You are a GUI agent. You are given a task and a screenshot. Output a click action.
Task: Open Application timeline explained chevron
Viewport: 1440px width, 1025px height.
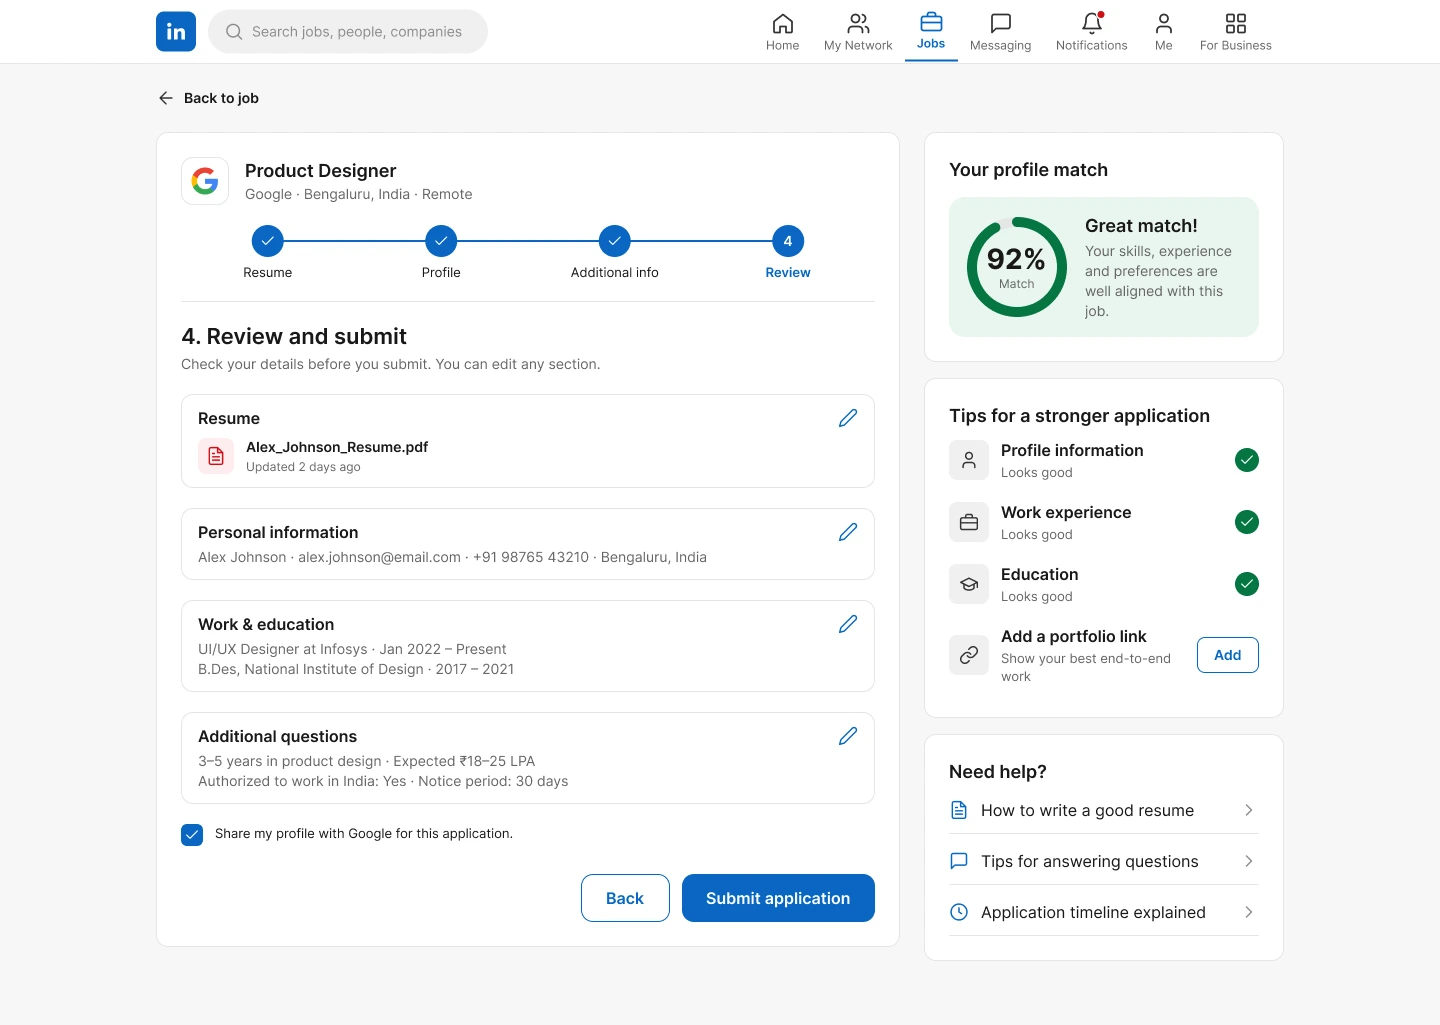pyautogui.click(x=1248, y=912)
